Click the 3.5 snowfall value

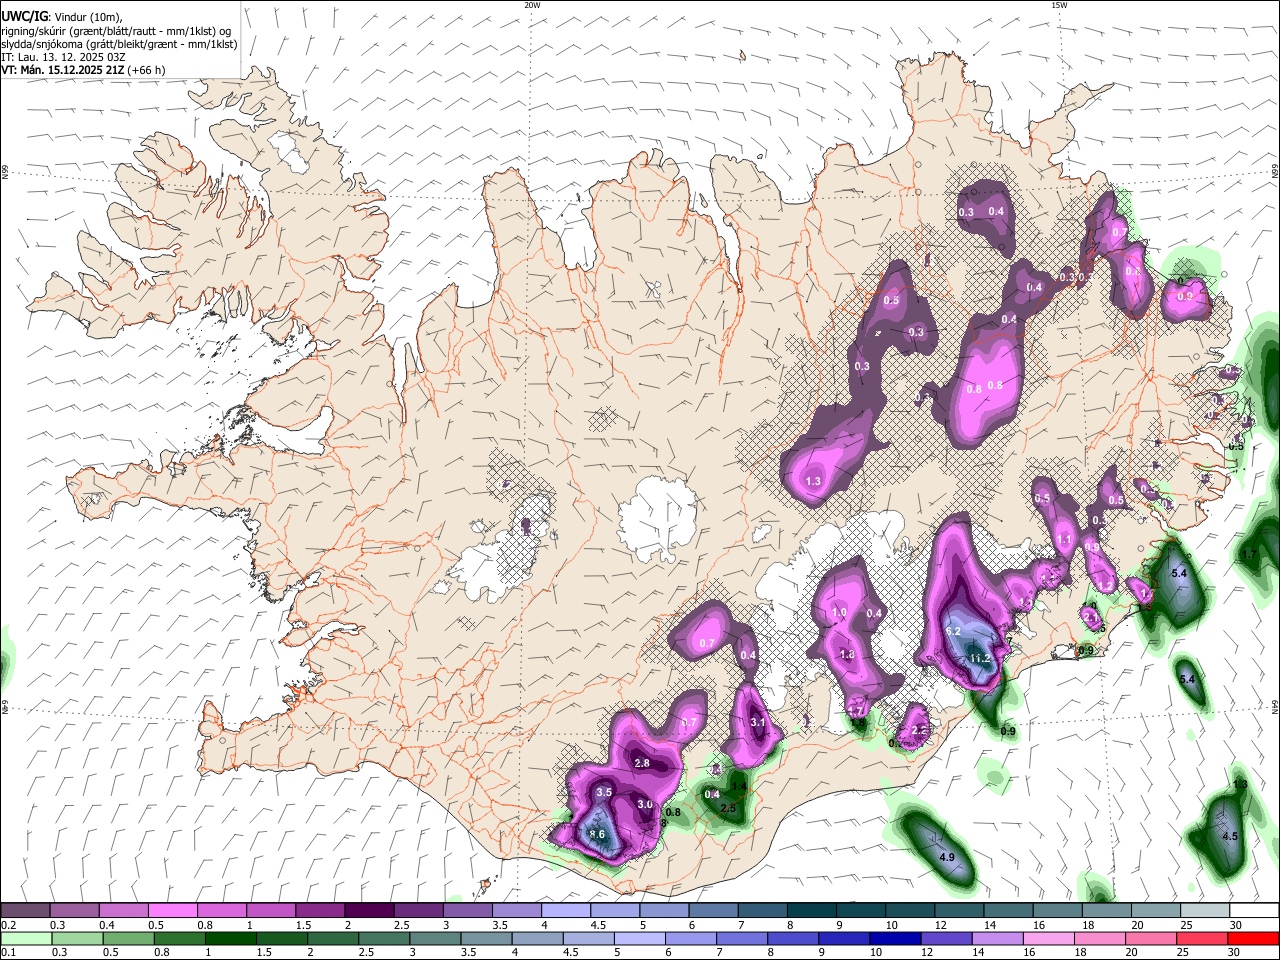604,792
